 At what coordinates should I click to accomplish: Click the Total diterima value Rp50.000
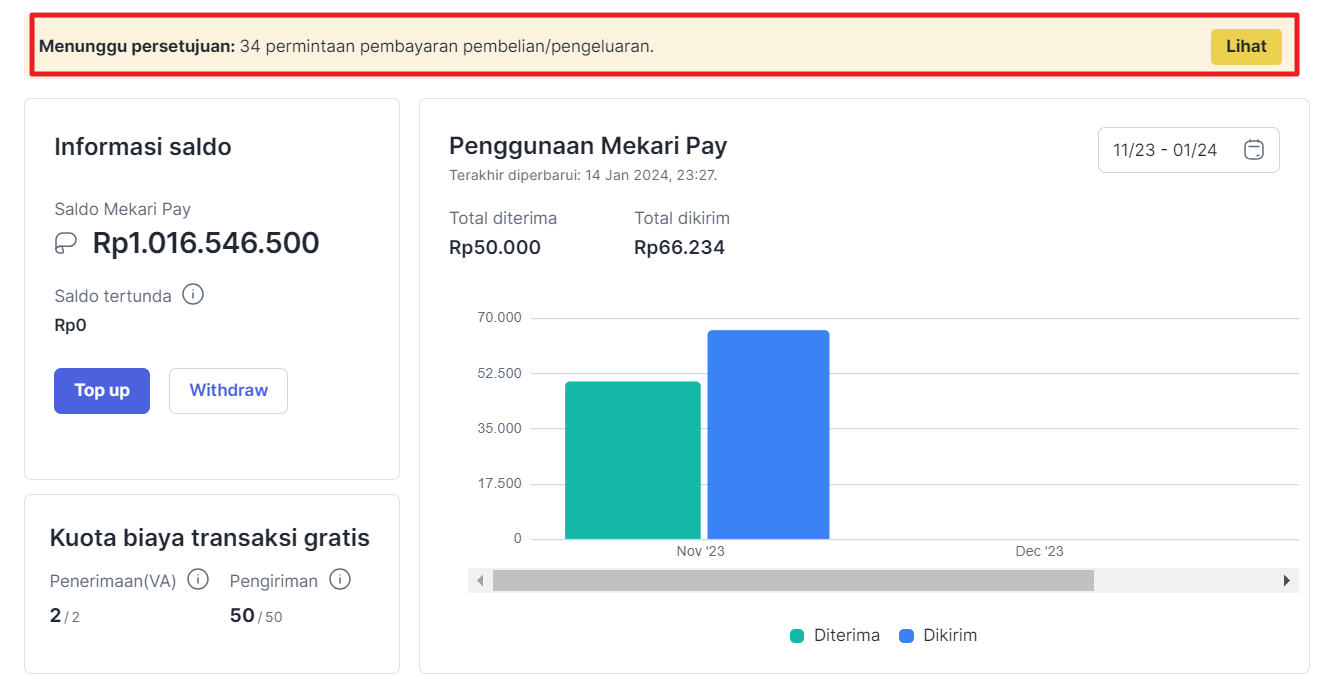(495, 248)
